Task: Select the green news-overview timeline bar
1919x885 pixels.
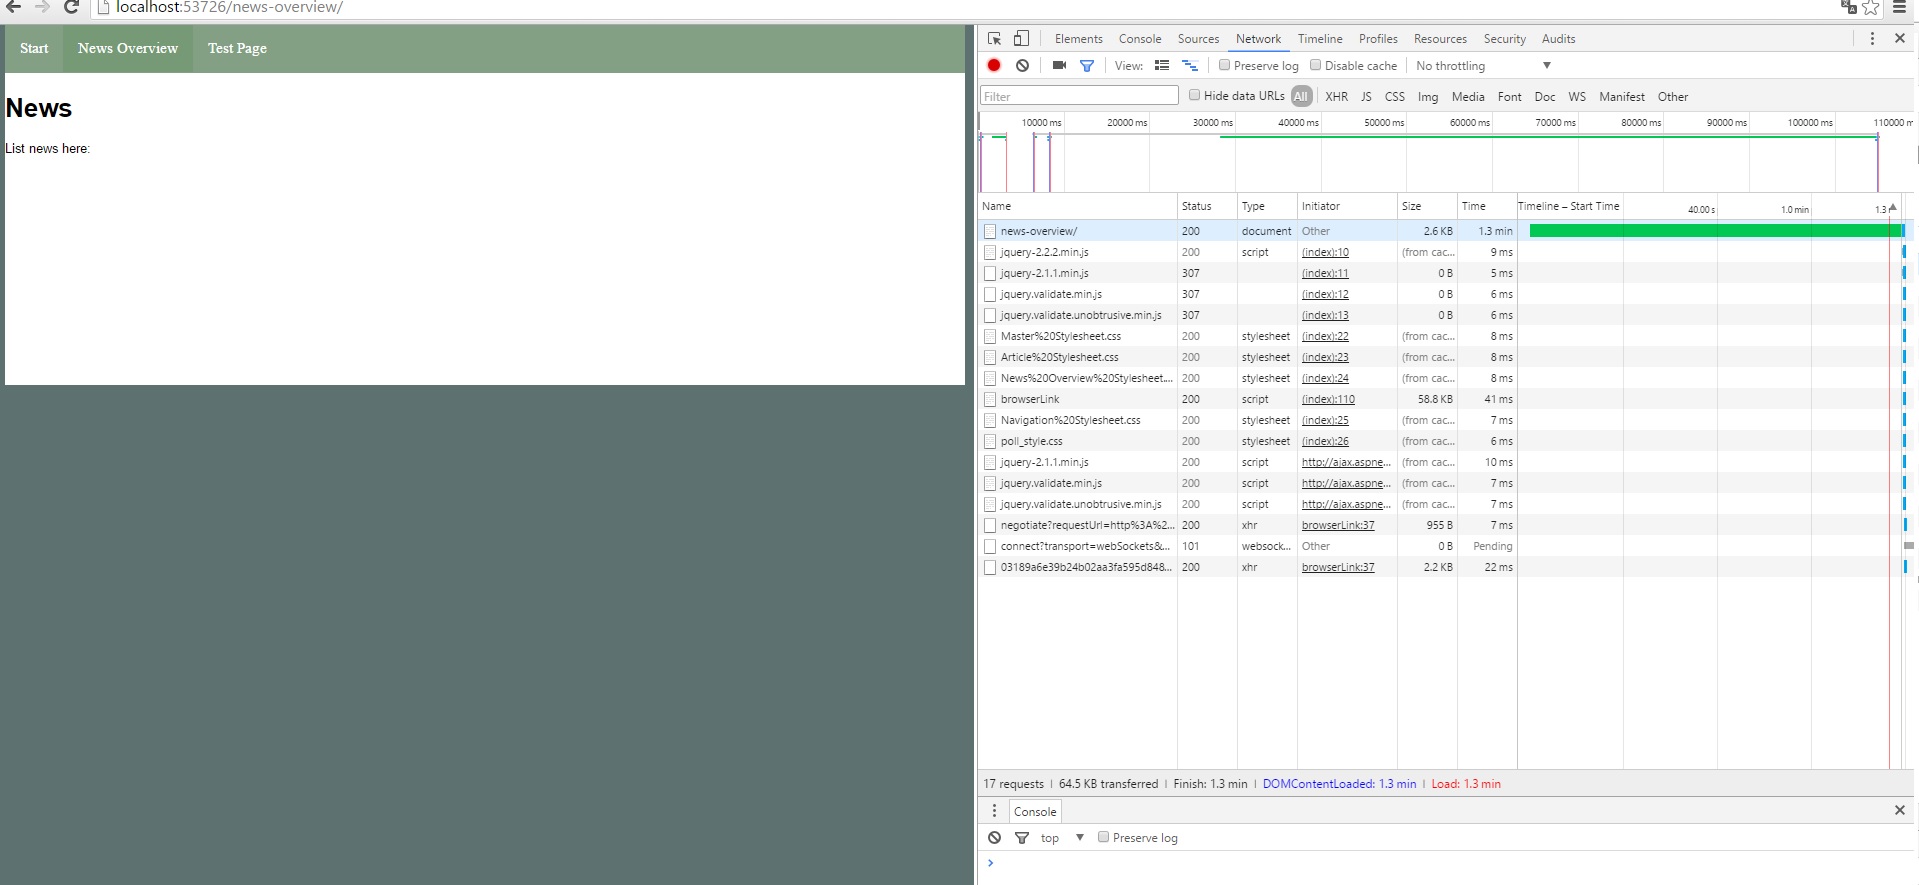Action: click(1714, 231)
